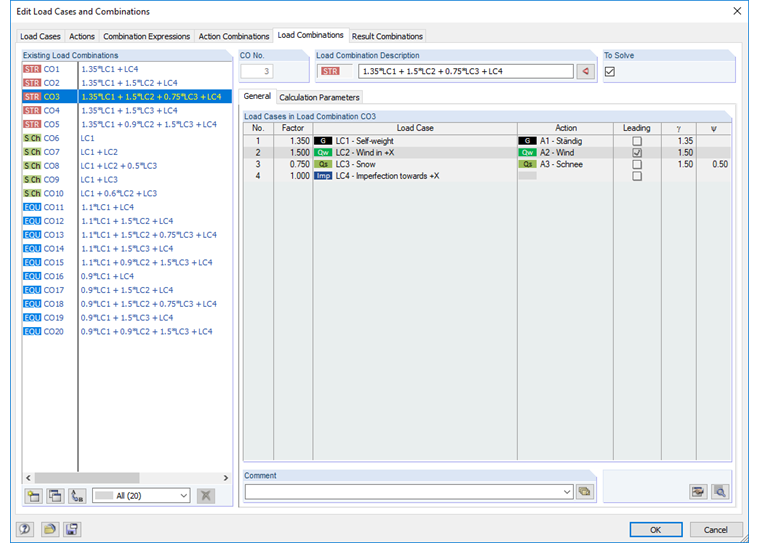
Task: Copy the selected load combination icon
Action: [x=55, y=495]
